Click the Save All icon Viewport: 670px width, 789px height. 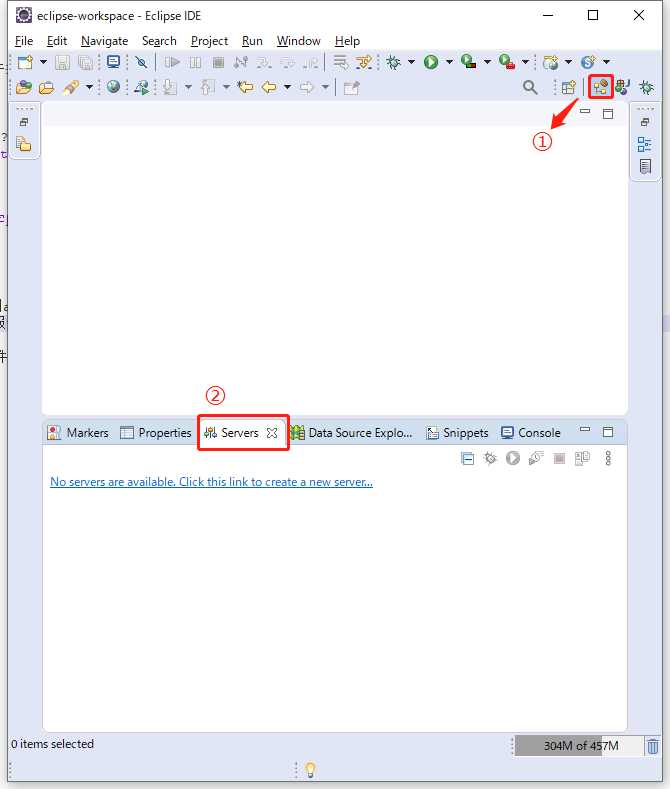pyautogui.click(x=86, y=62)
